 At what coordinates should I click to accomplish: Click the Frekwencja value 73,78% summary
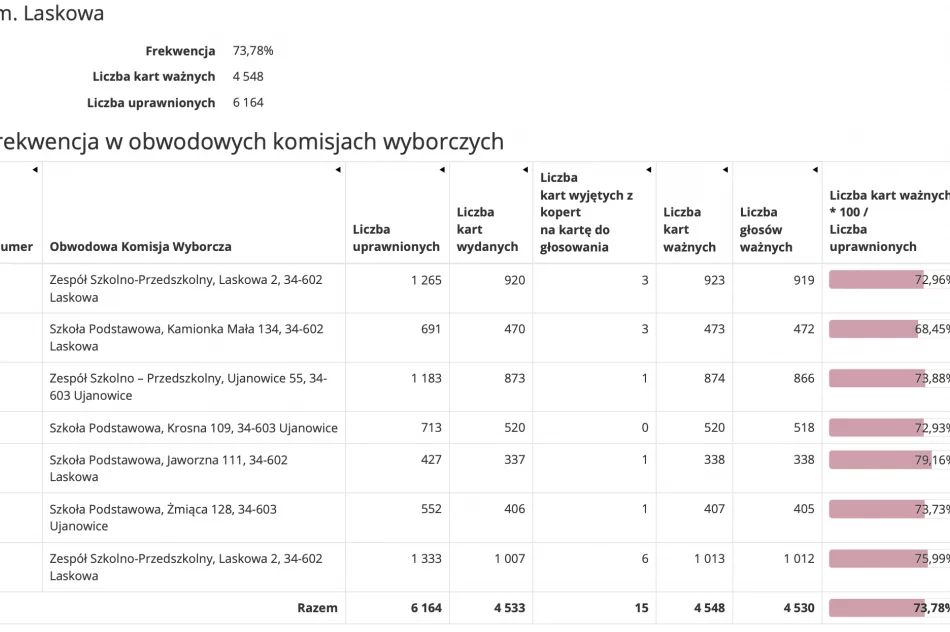253,50
